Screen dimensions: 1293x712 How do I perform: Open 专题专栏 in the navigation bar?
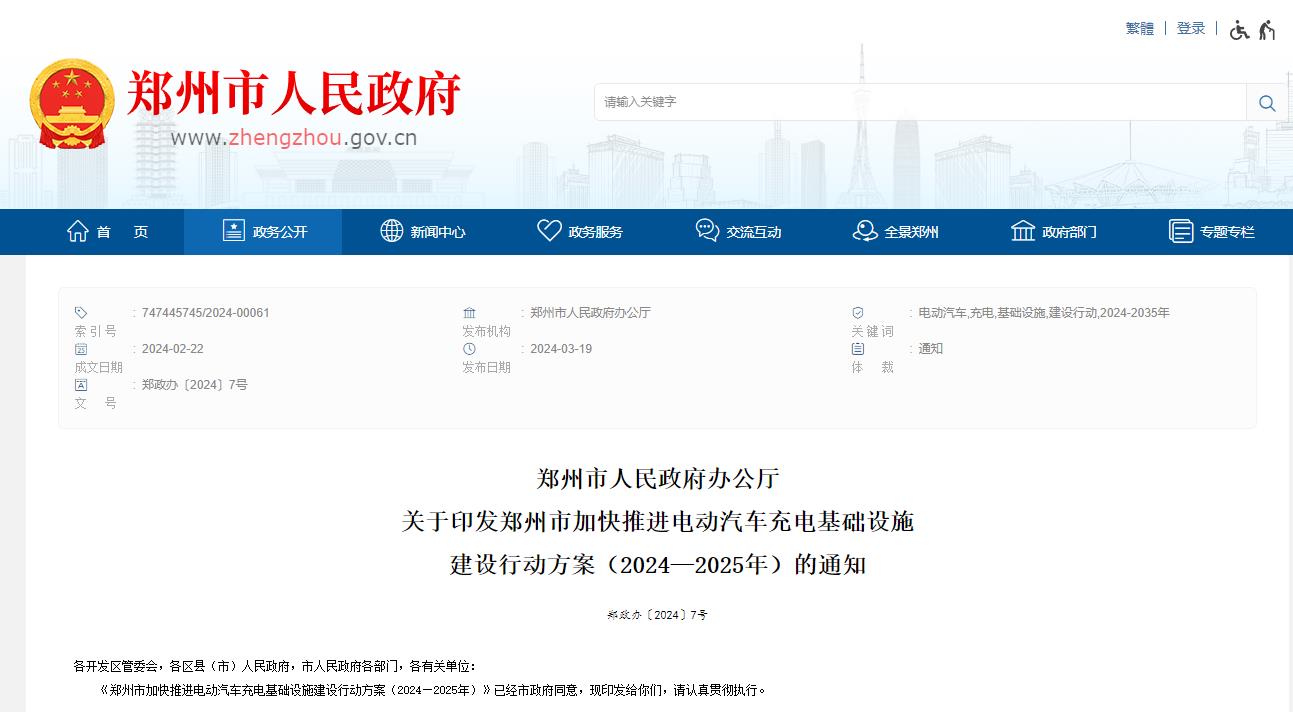1227,232
